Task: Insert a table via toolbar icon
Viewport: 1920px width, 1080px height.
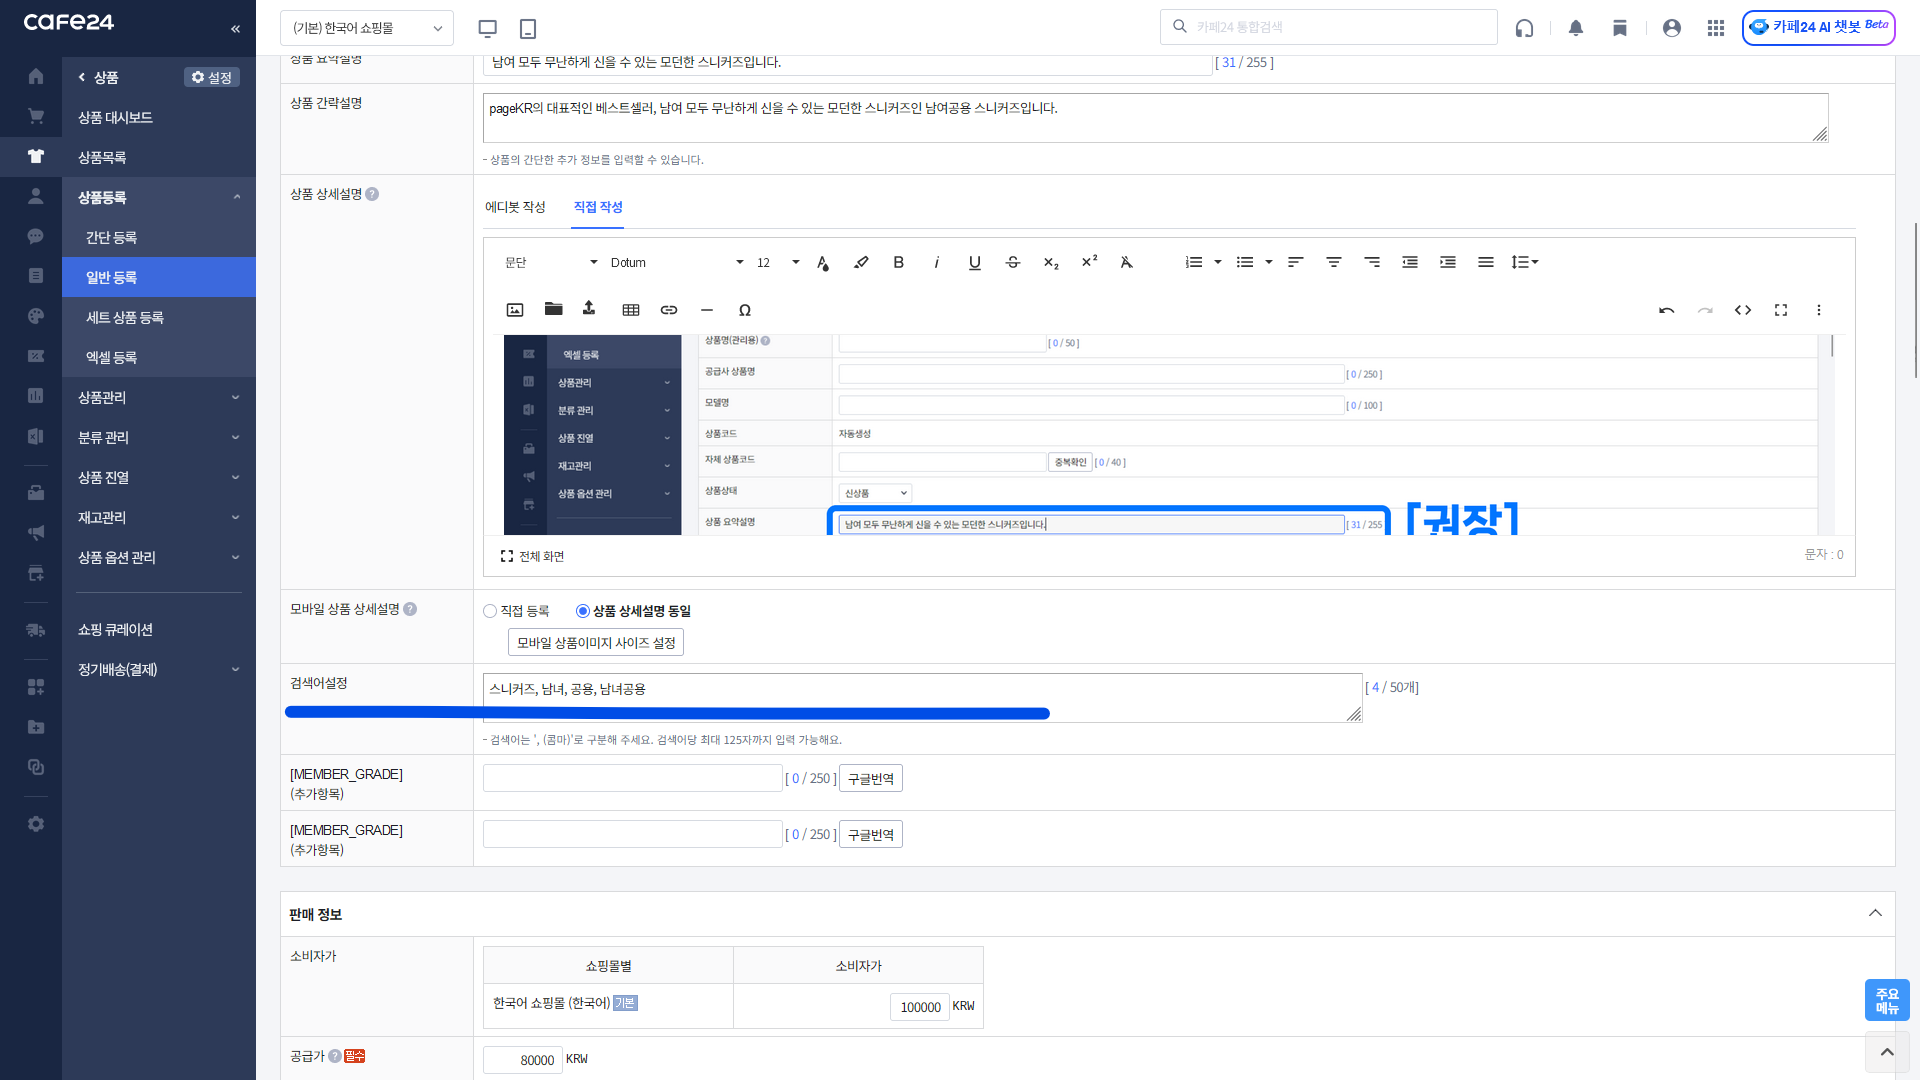Action: pyautogui.click(x=630, y=310)
